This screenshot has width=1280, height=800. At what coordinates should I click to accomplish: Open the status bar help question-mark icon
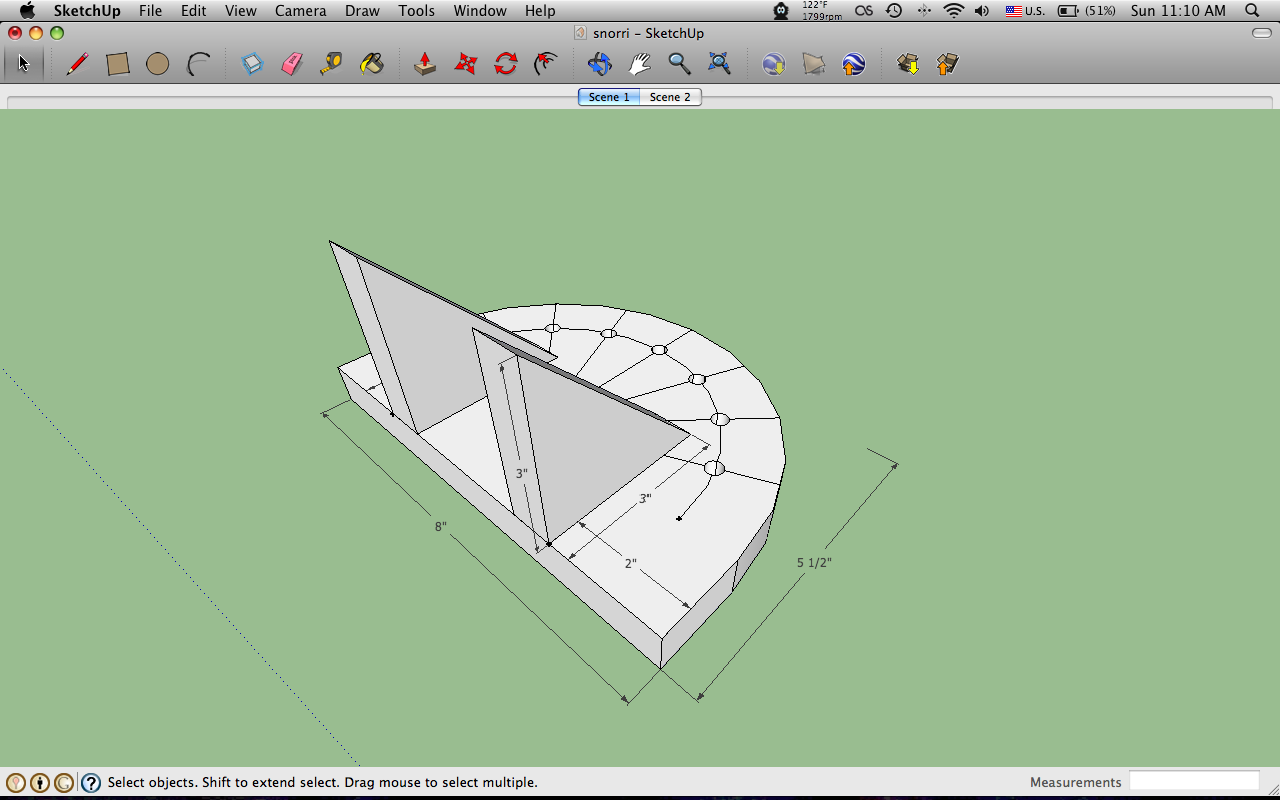91,783
